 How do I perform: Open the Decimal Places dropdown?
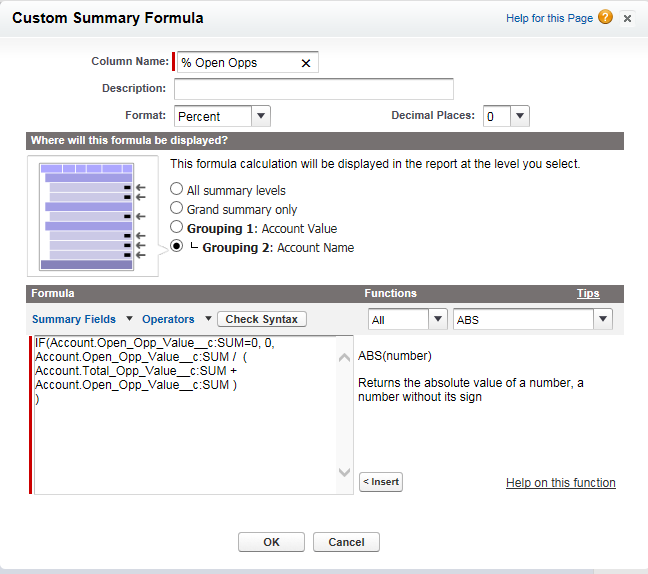click(506, 116)
